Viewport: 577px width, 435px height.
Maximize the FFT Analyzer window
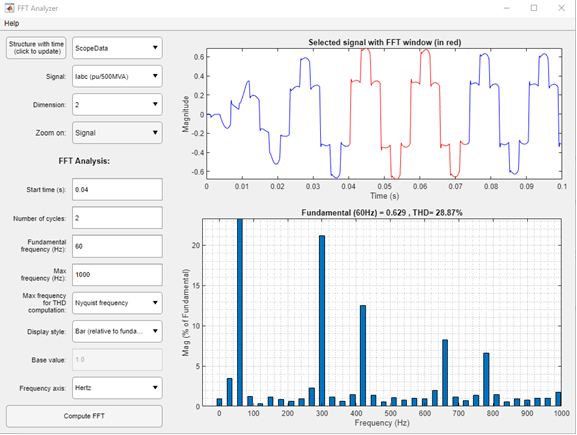coord(534,8)
